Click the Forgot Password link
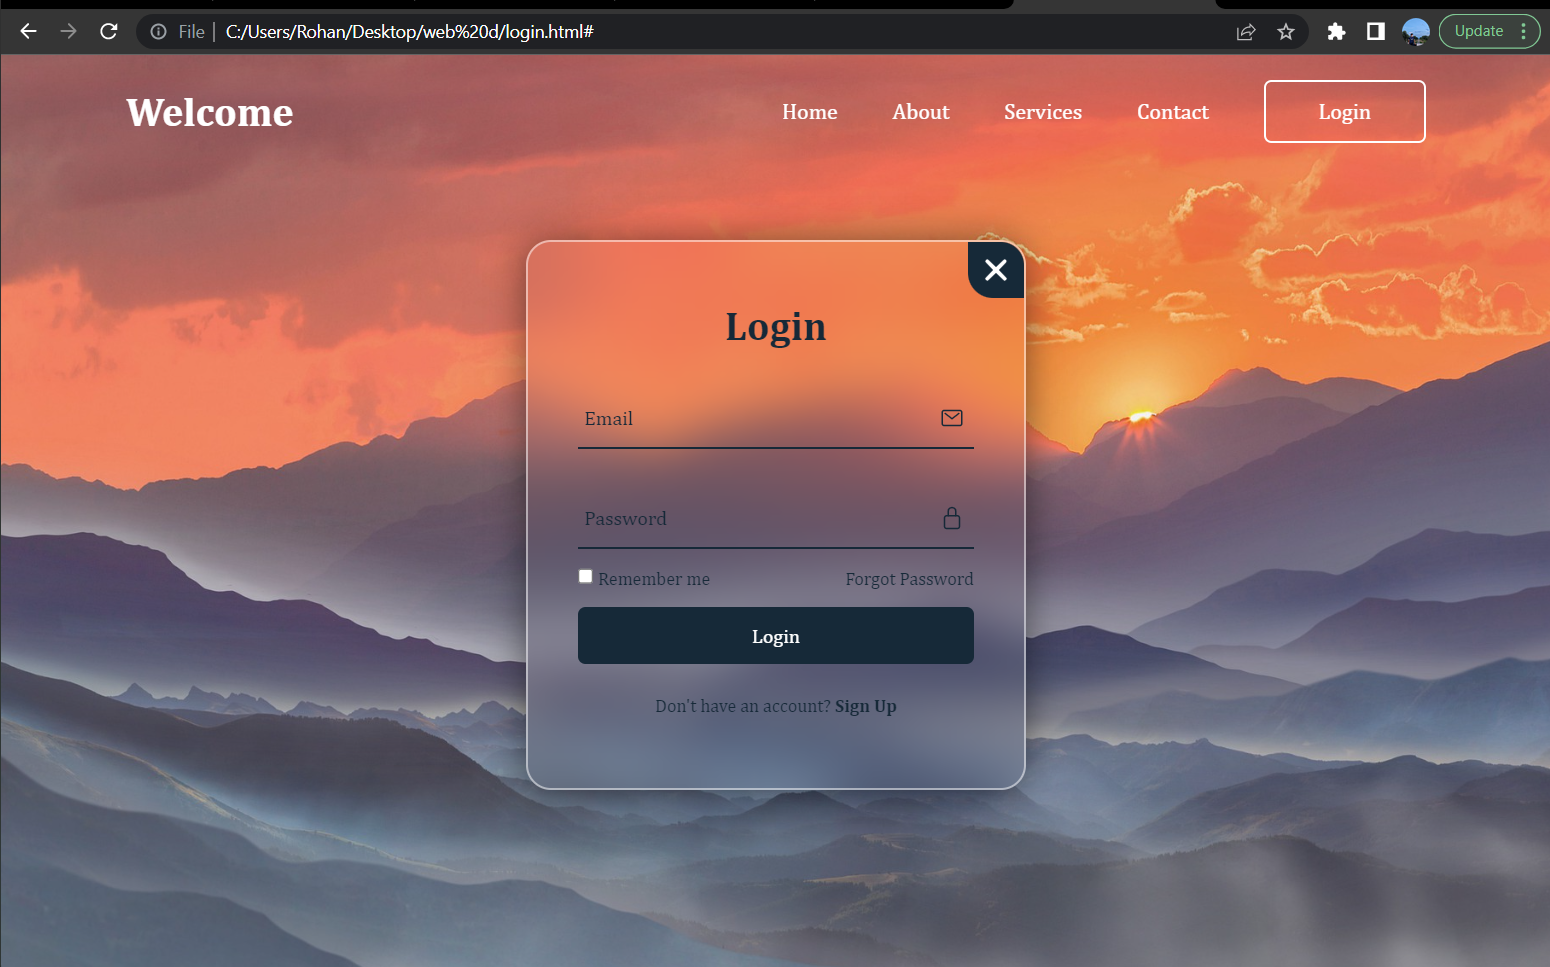 (x=908, y=579)
